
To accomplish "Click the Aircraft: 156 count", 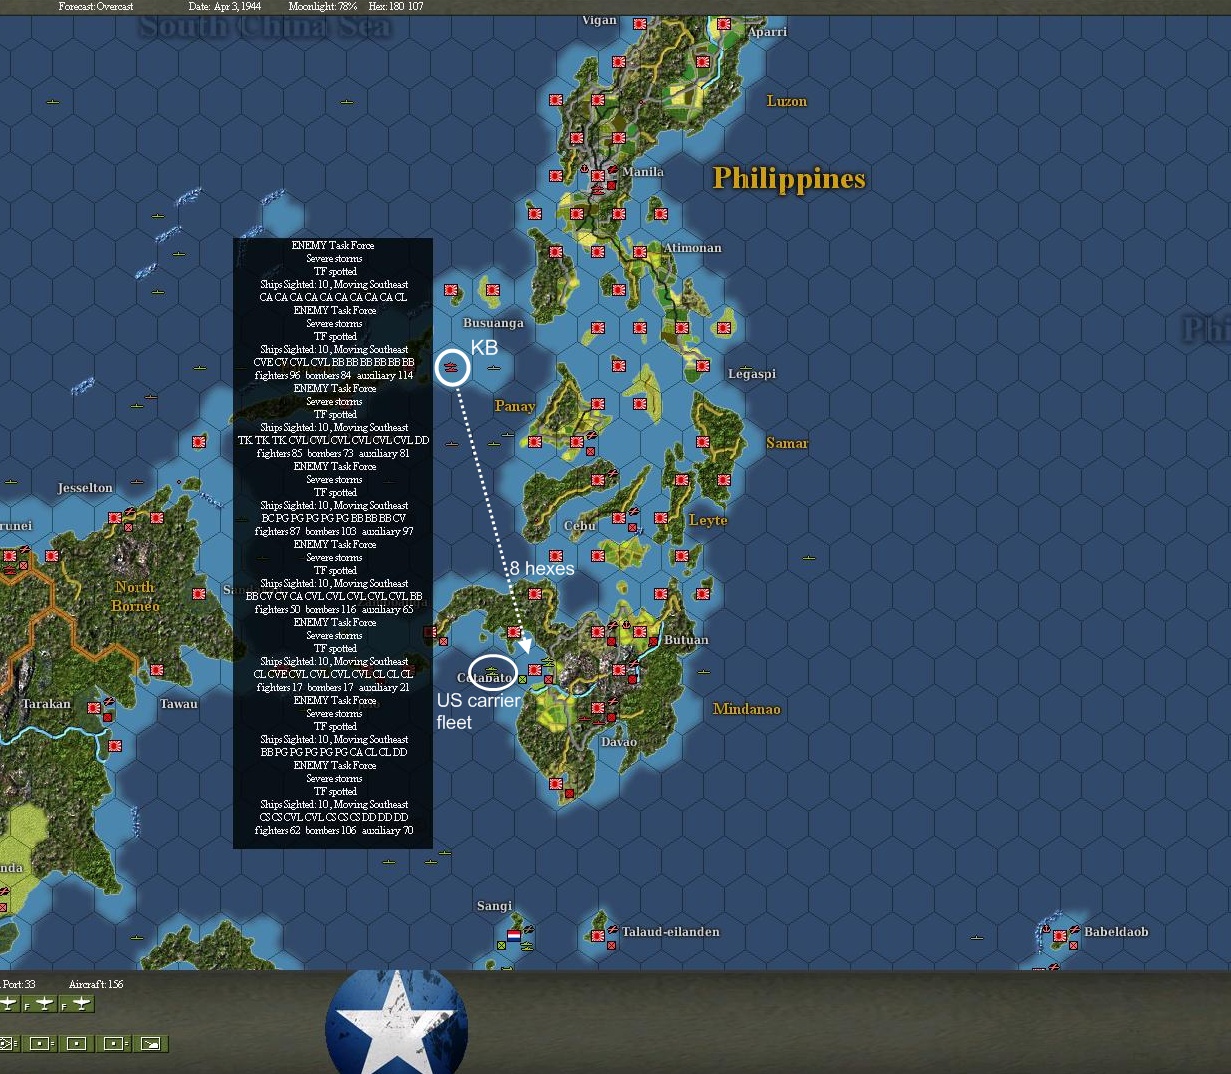I will coord(96,984).
